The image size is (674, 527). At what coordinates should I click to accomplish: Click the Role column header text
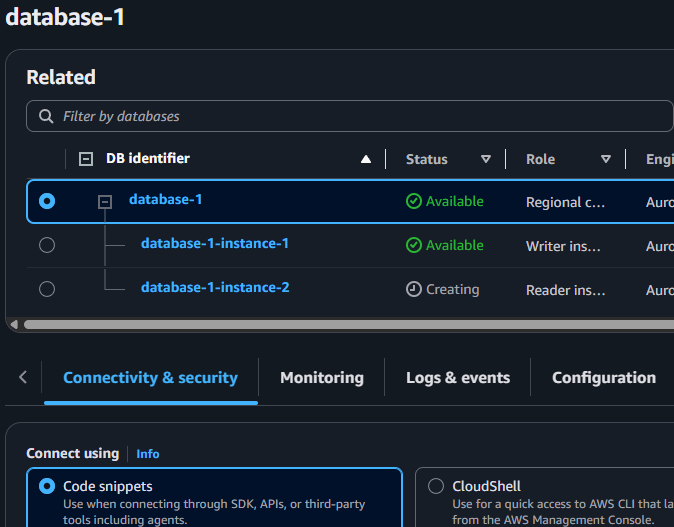tap(540, 159)
